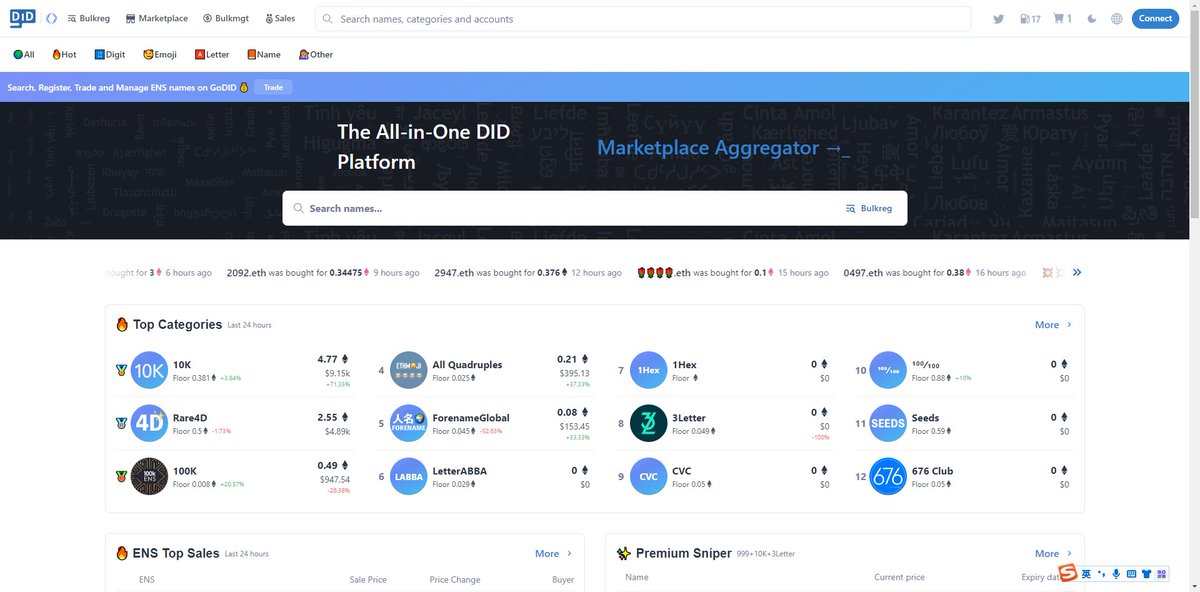Click the 3Letter category icon

[649, 423]
